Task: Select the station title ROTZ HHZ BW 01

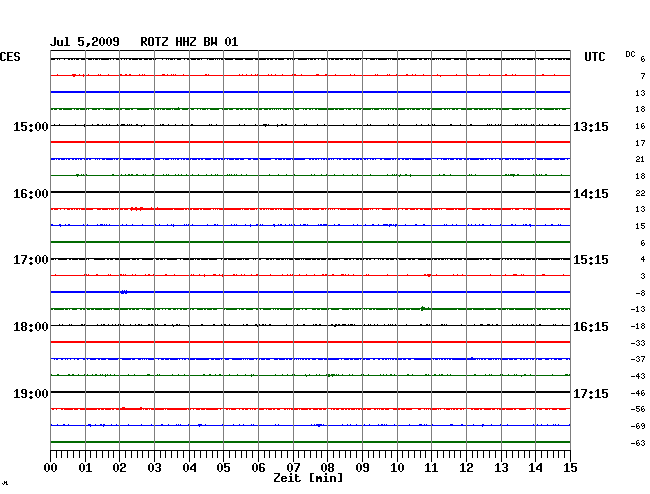Action: click(x=189, y=42)
